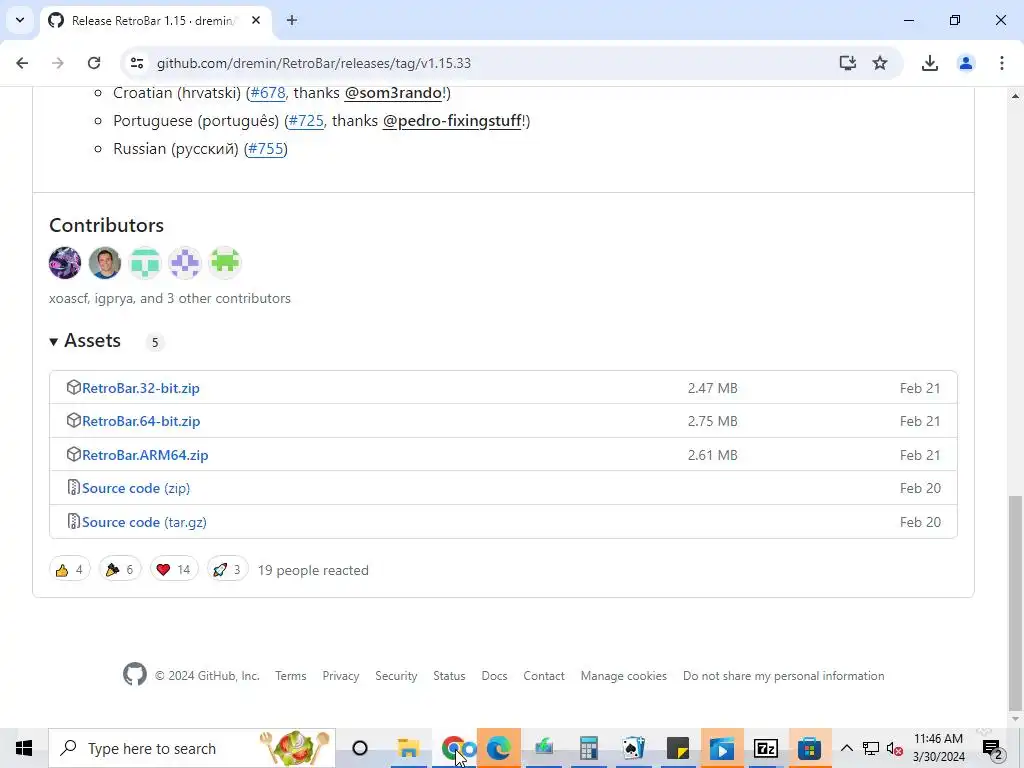
Task: Open the notification center icon
Action: [992, 748]
